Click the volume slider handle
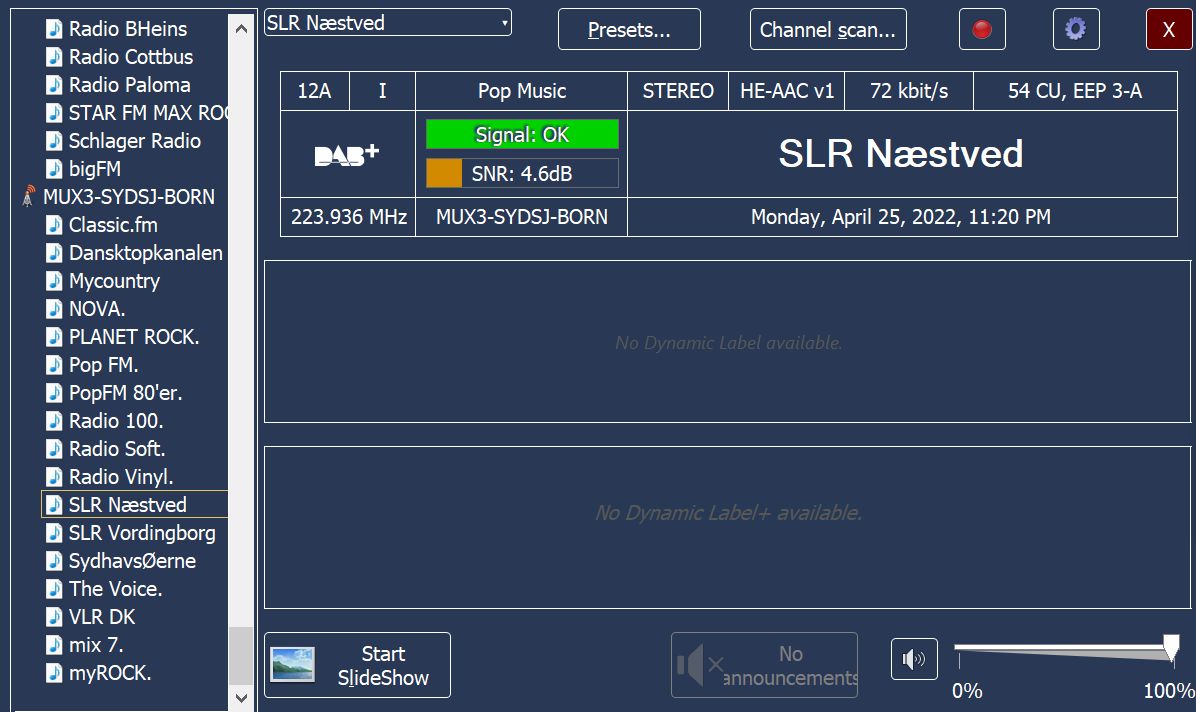1196x712 pixels. pos(1171,648)
